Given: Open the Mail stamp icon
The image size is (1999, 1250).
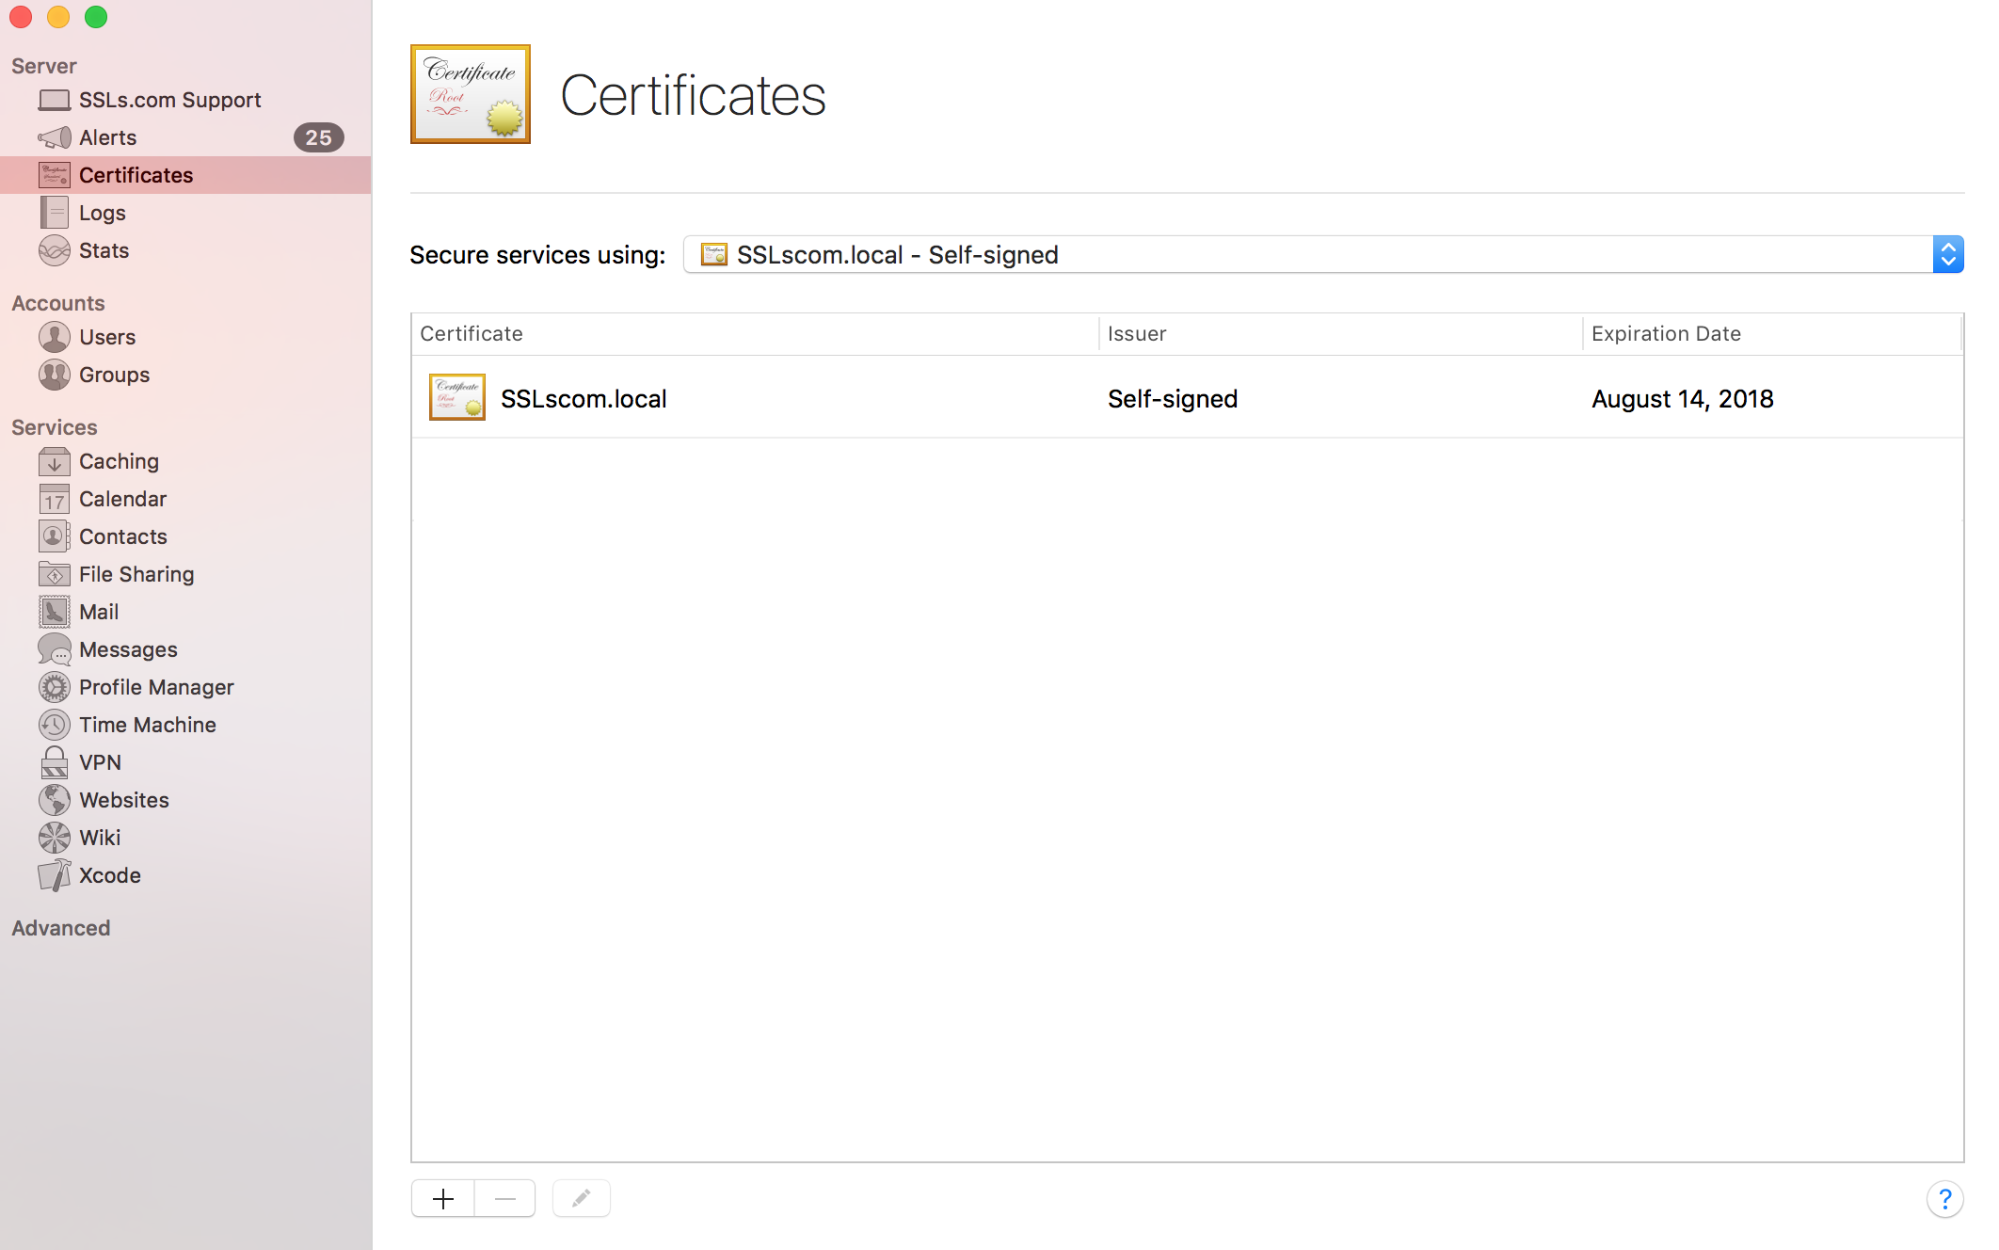Looking at the screenshot, I should coord(54,612).
